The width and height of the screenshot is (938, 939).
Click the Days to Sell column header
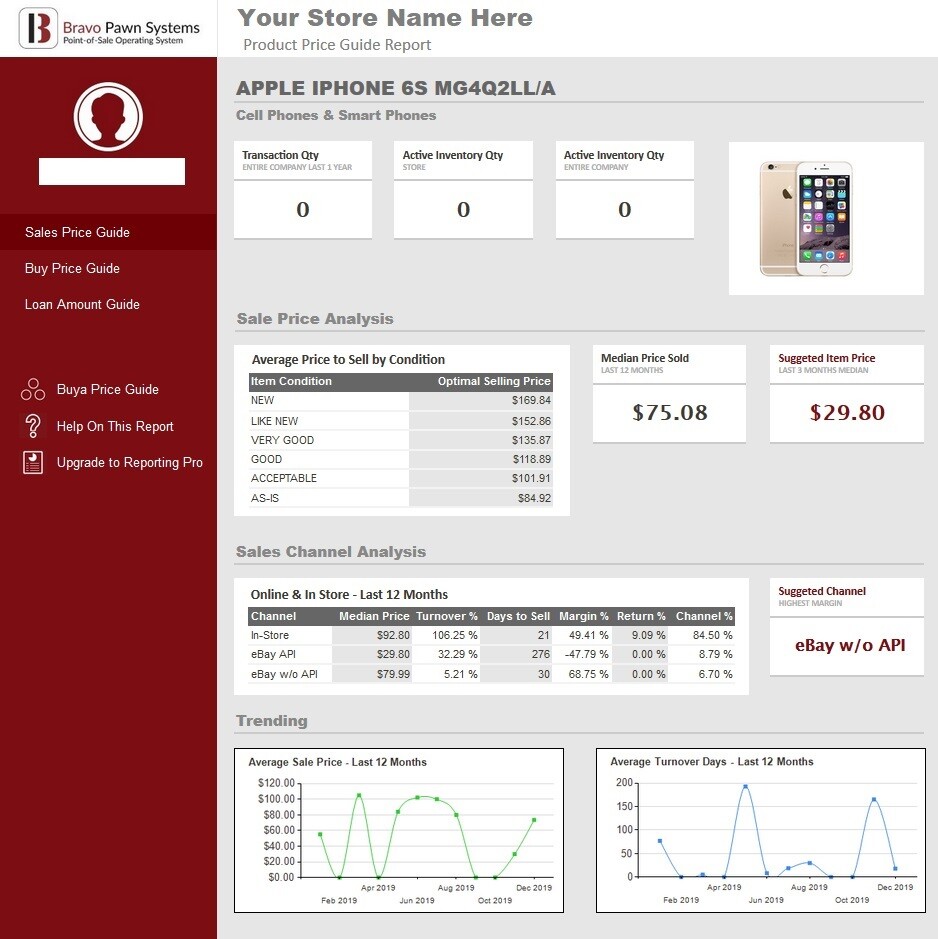click(518, 616)
